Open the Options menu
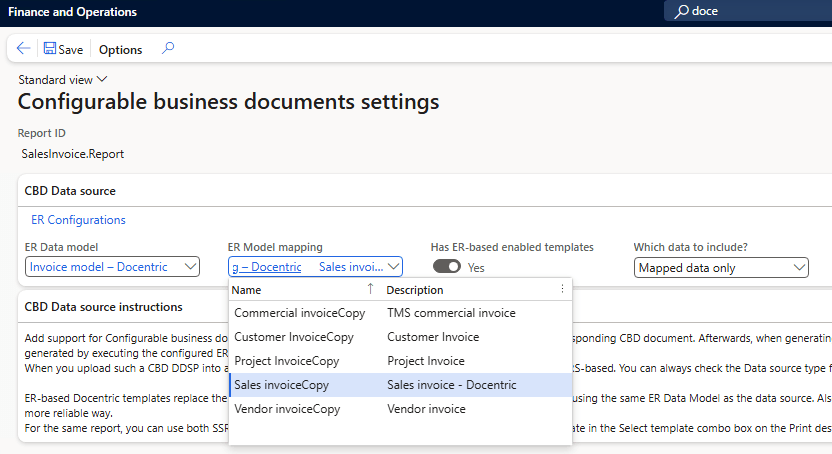 (x=120, y=50)
